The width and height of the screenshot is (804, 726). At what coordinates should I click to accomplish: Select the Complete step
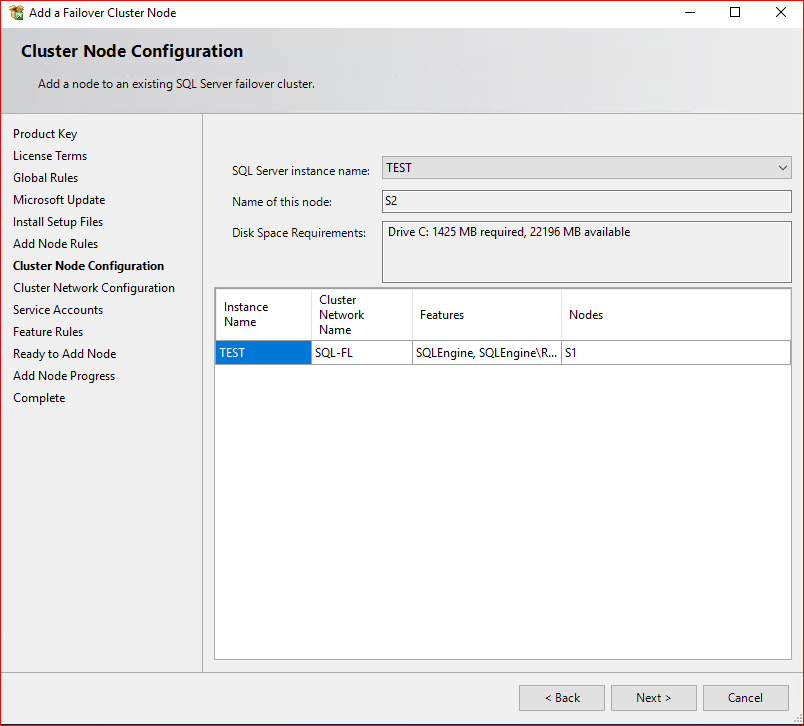click(39, 398)
